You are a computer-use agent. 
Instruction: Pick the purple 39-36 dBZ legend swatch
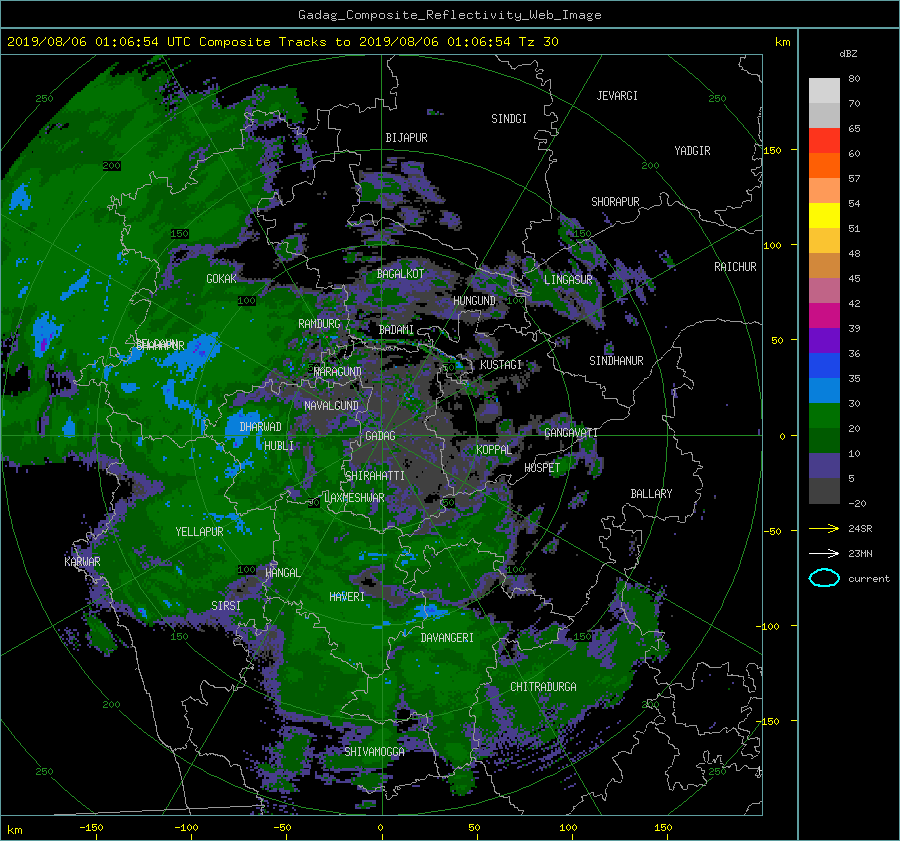coord(824,340)
